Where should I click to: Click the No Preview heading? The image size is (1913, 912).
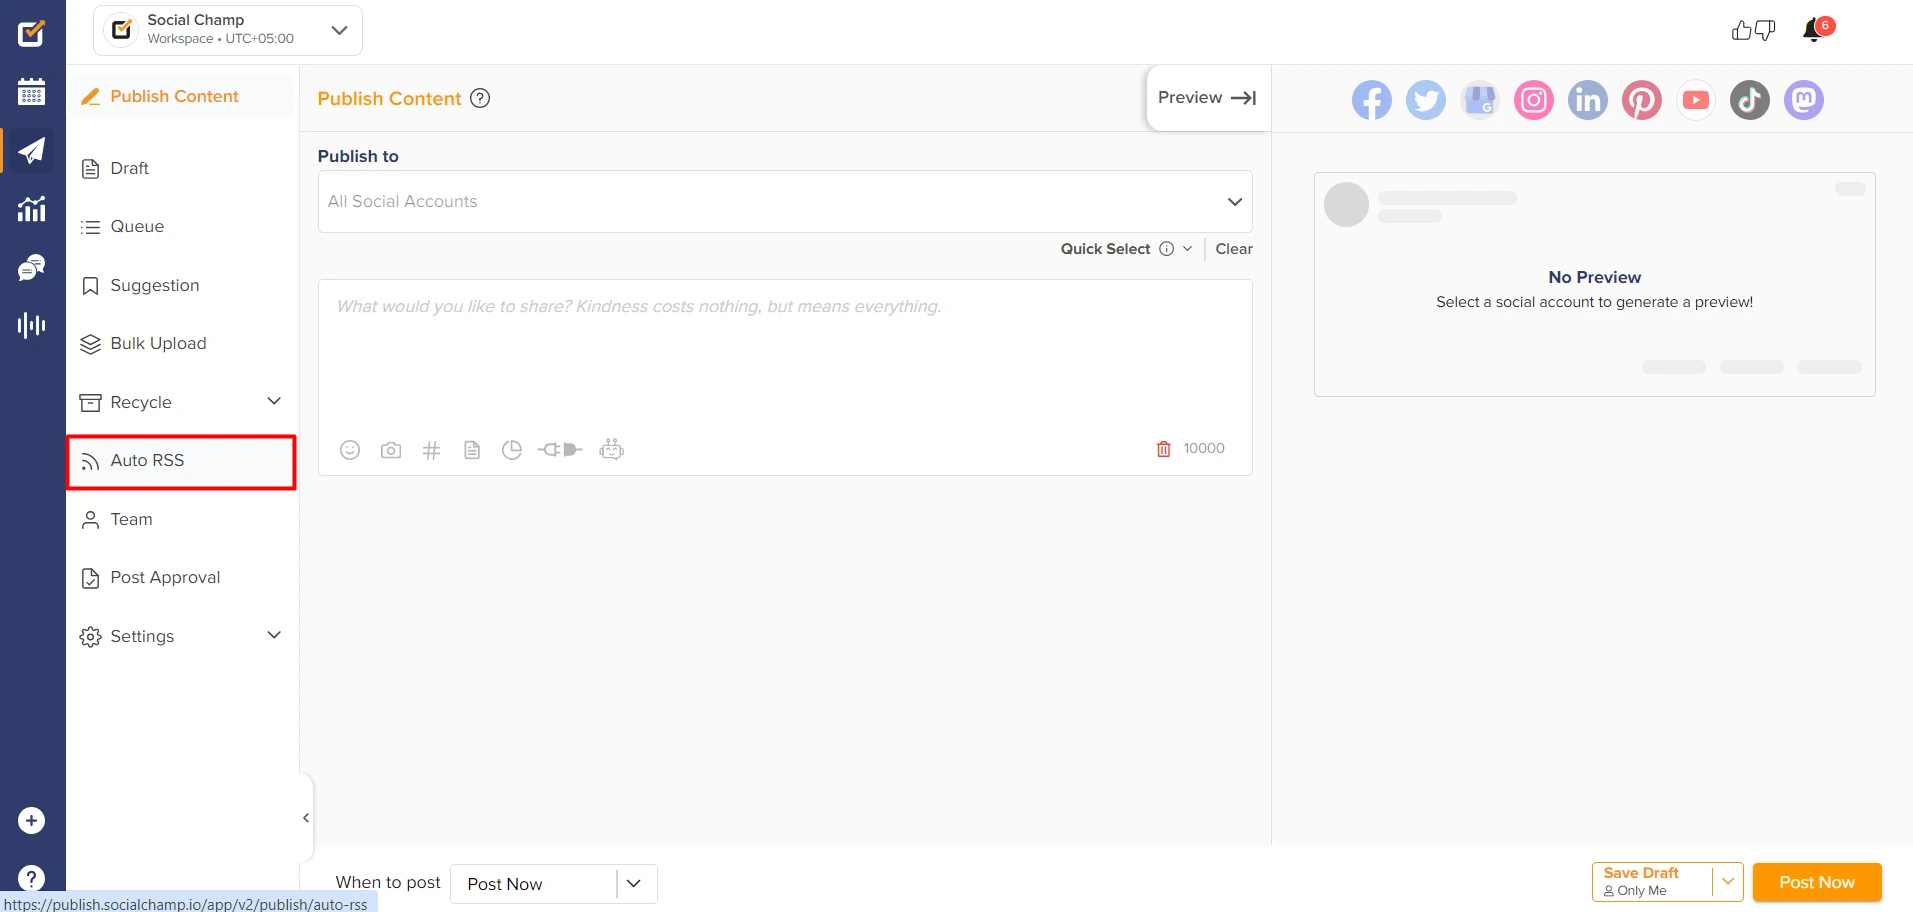click(x=1594, y=277)
